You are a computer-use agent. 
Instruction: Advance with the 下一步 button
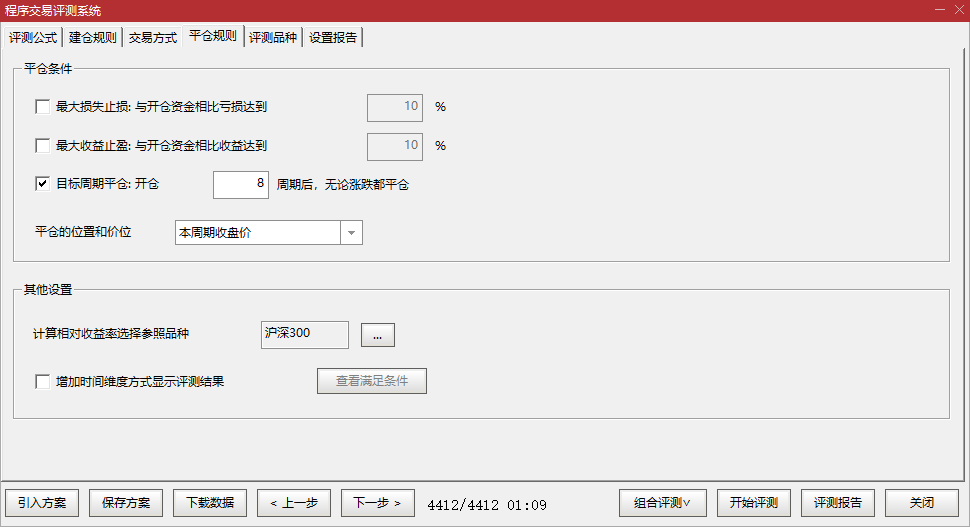coord(378,502)
